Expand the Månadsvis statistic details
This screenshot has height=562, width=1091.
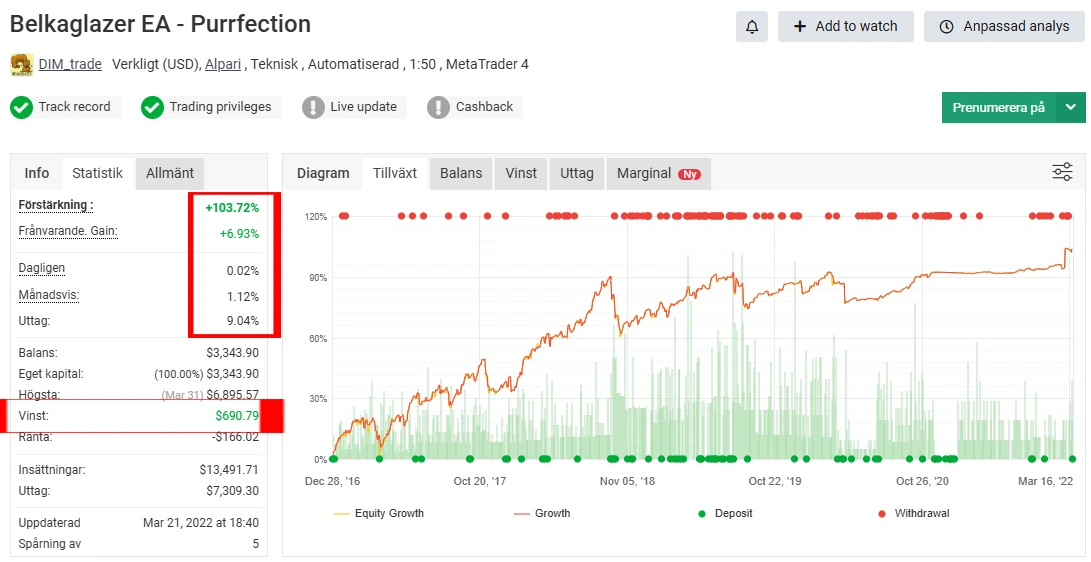(x=49, y=295)
